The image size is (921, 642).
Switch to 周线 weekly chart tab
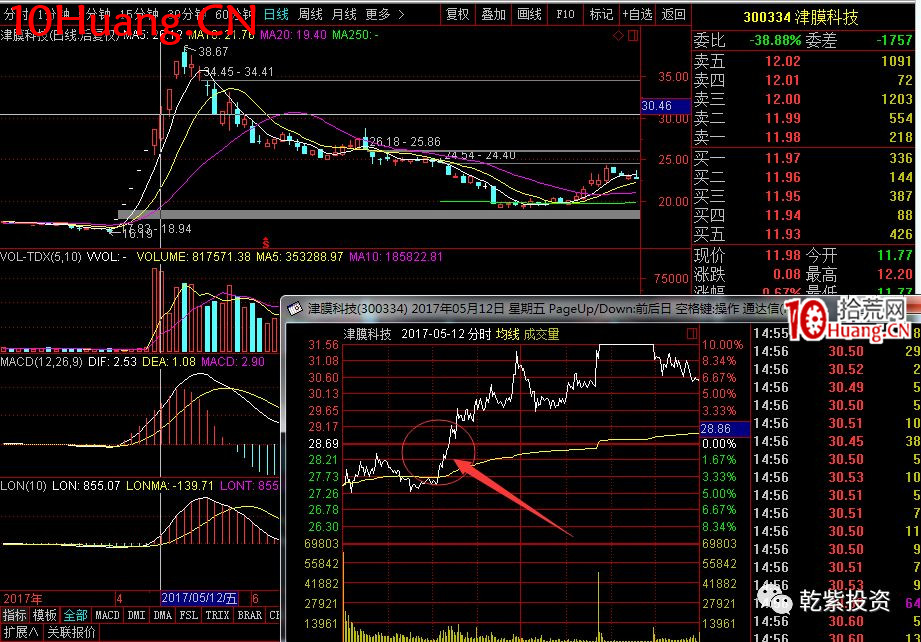310,14
